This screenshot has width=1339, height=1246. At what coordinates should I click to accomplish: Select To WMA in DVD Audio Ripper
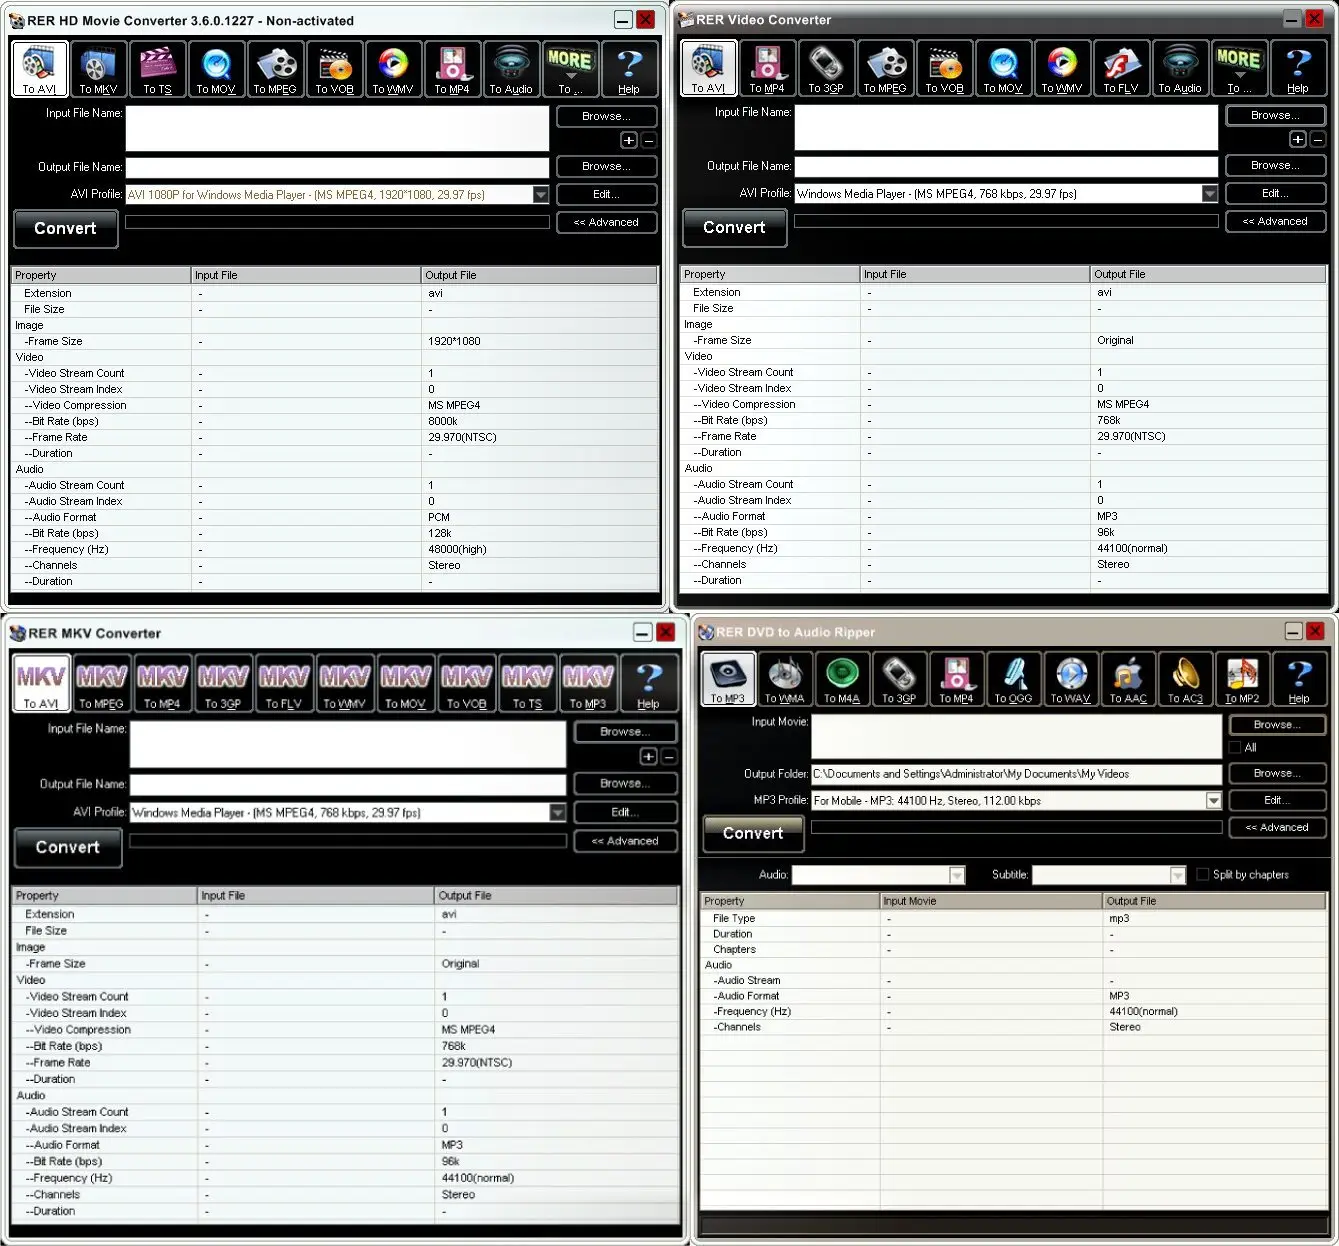[785, 679]
